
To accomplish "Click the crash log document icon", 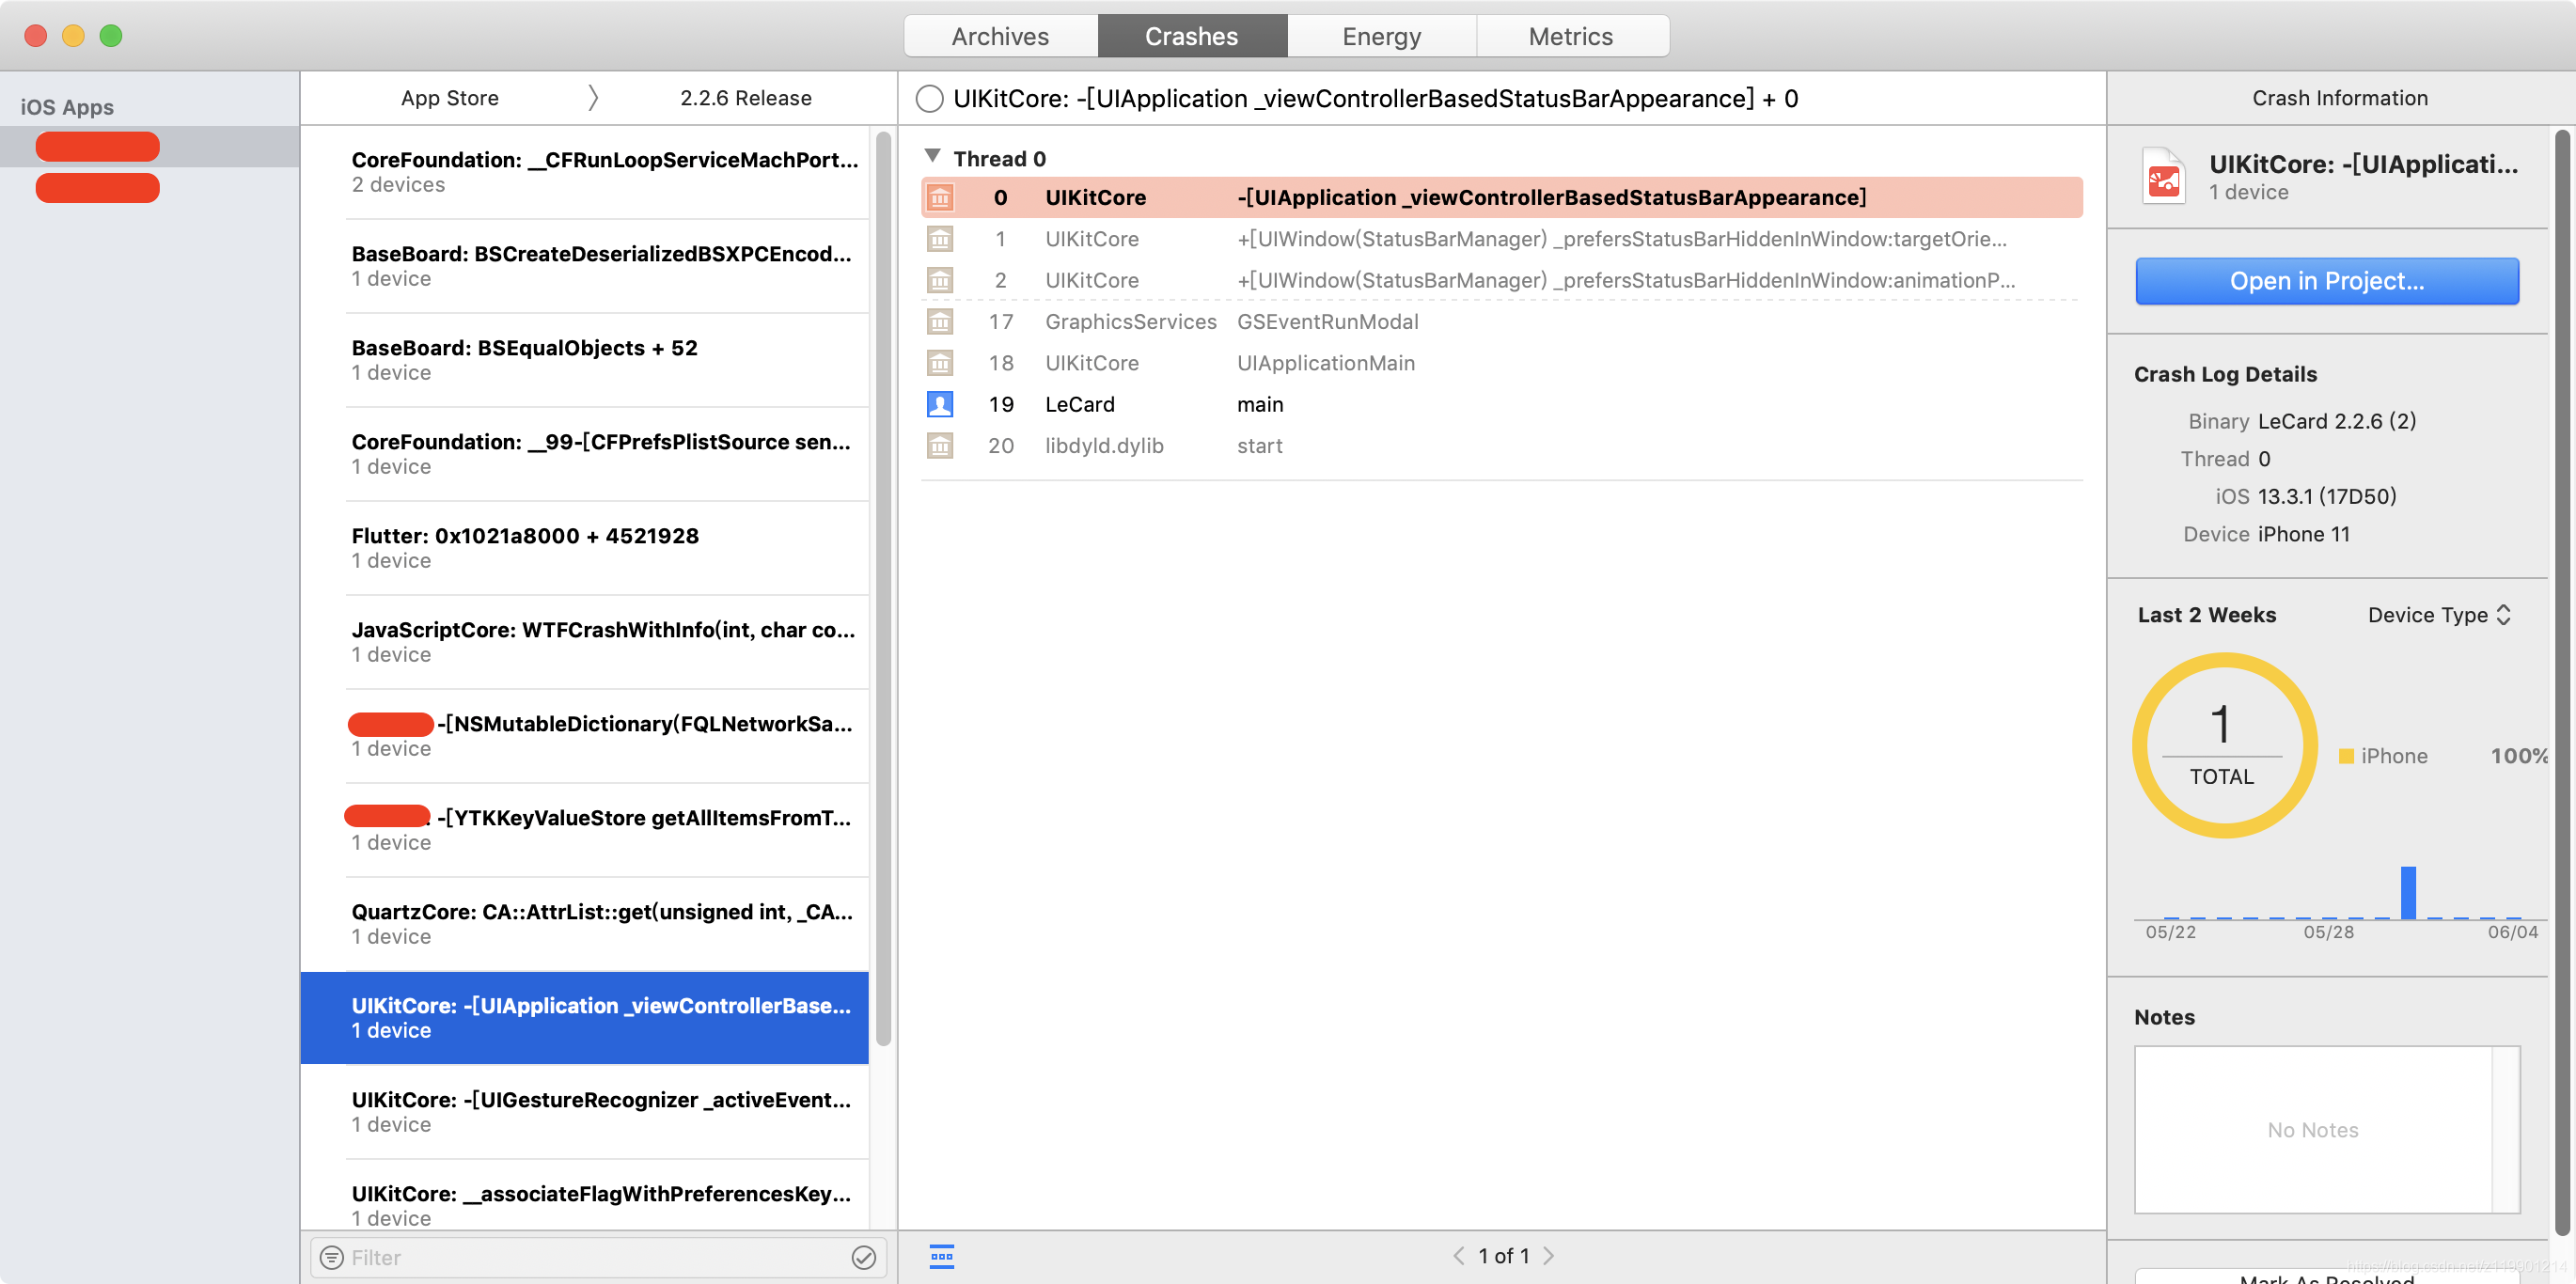I will point(2164,177).
